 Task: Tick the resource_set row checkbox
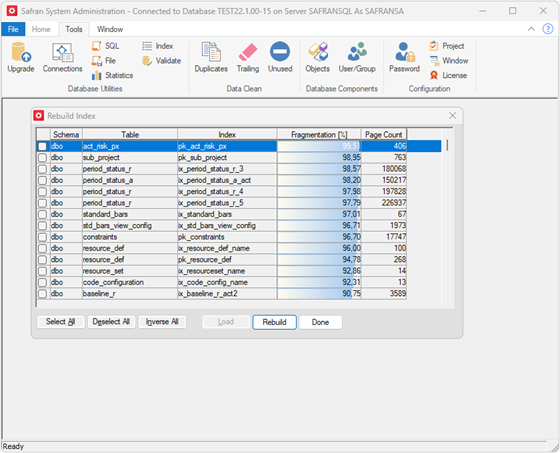42,271
